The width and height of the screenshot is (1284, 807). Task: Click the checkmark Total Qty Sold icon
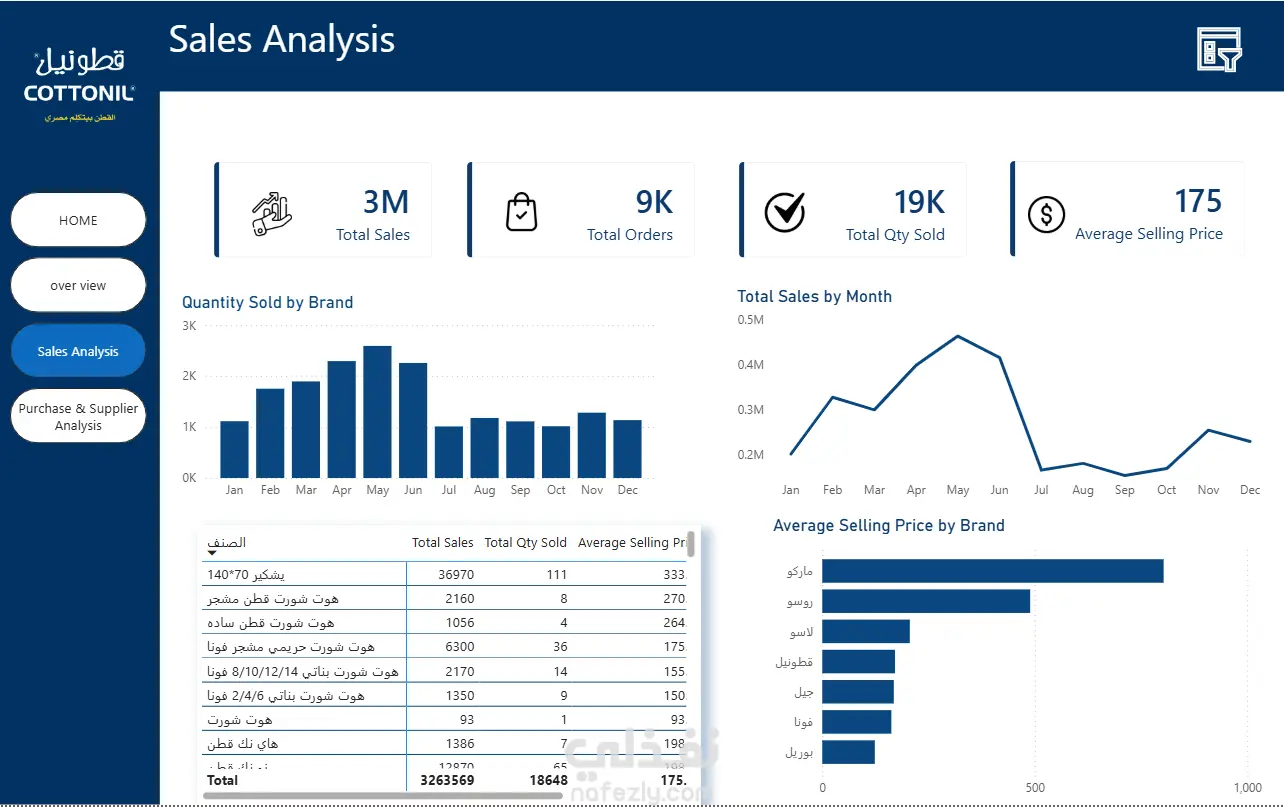[x=785, y=211]
